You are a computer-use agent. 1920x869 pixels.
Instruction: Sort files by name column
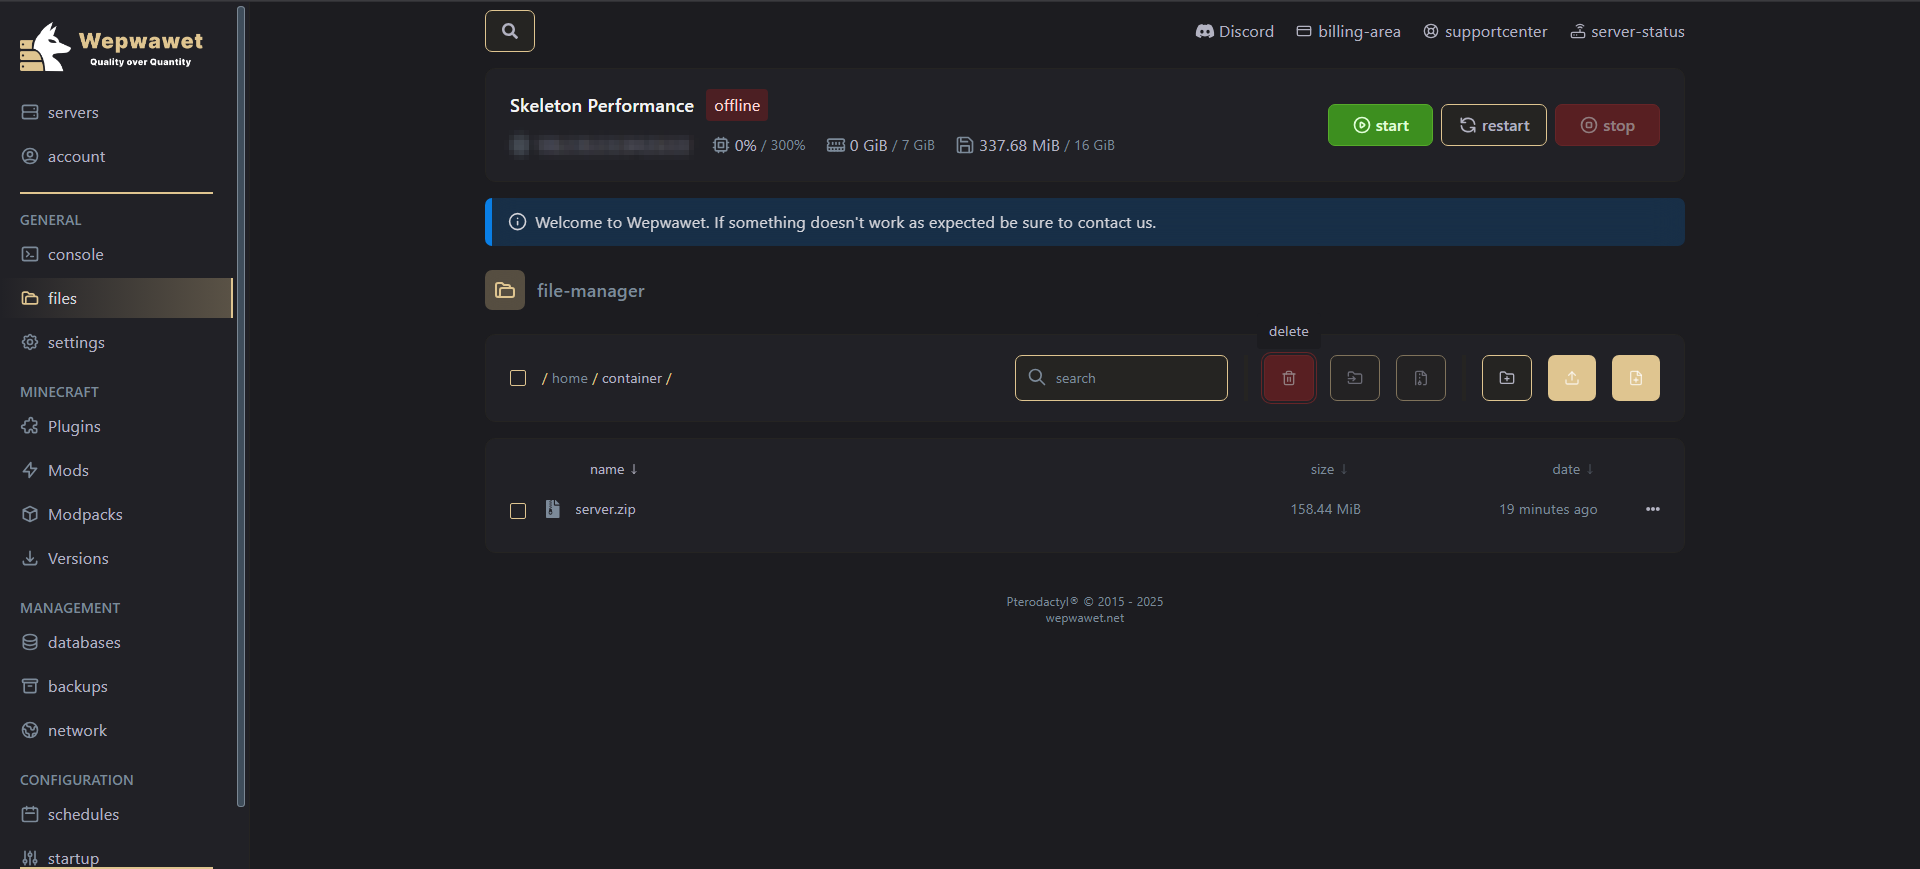(613, 469)
